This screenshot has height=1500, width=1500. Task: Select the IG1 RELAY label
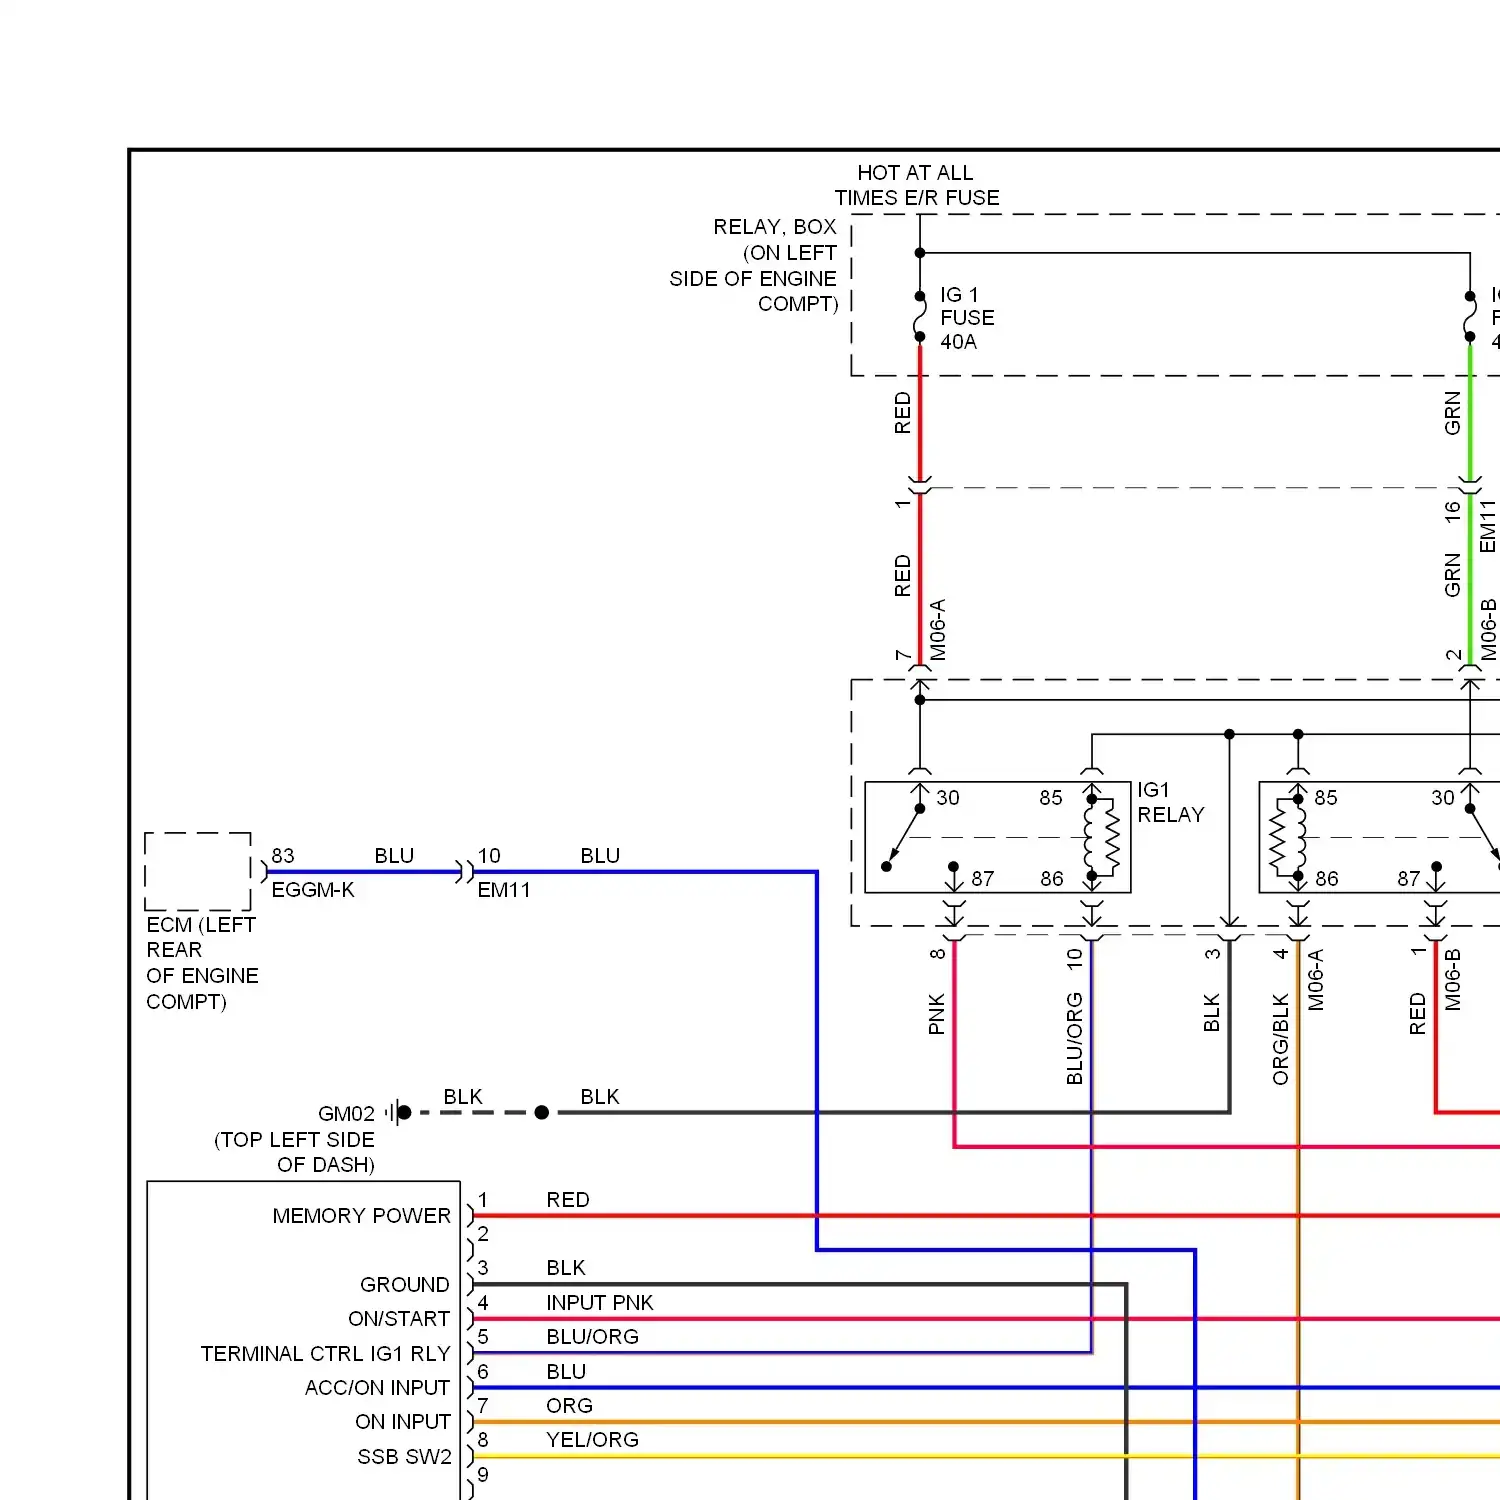point(1170,802)
